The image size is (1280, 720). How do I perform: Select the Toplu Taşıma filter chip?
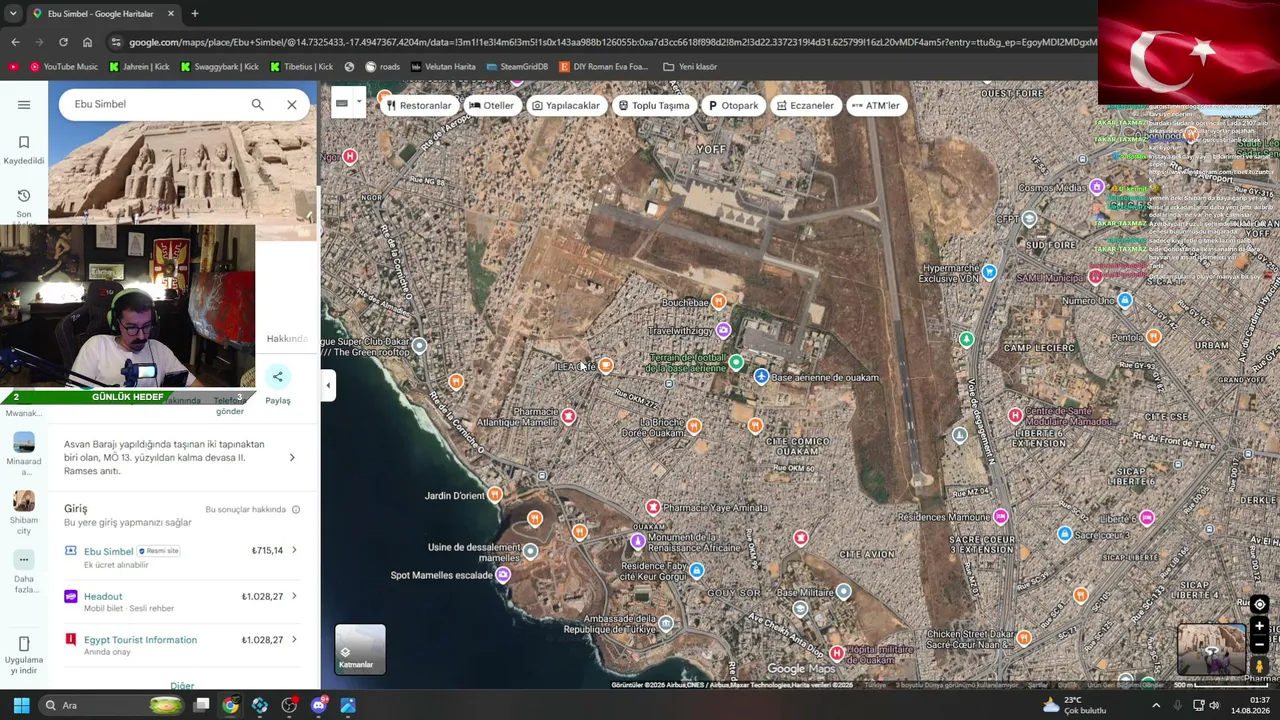tap(654, 105)
